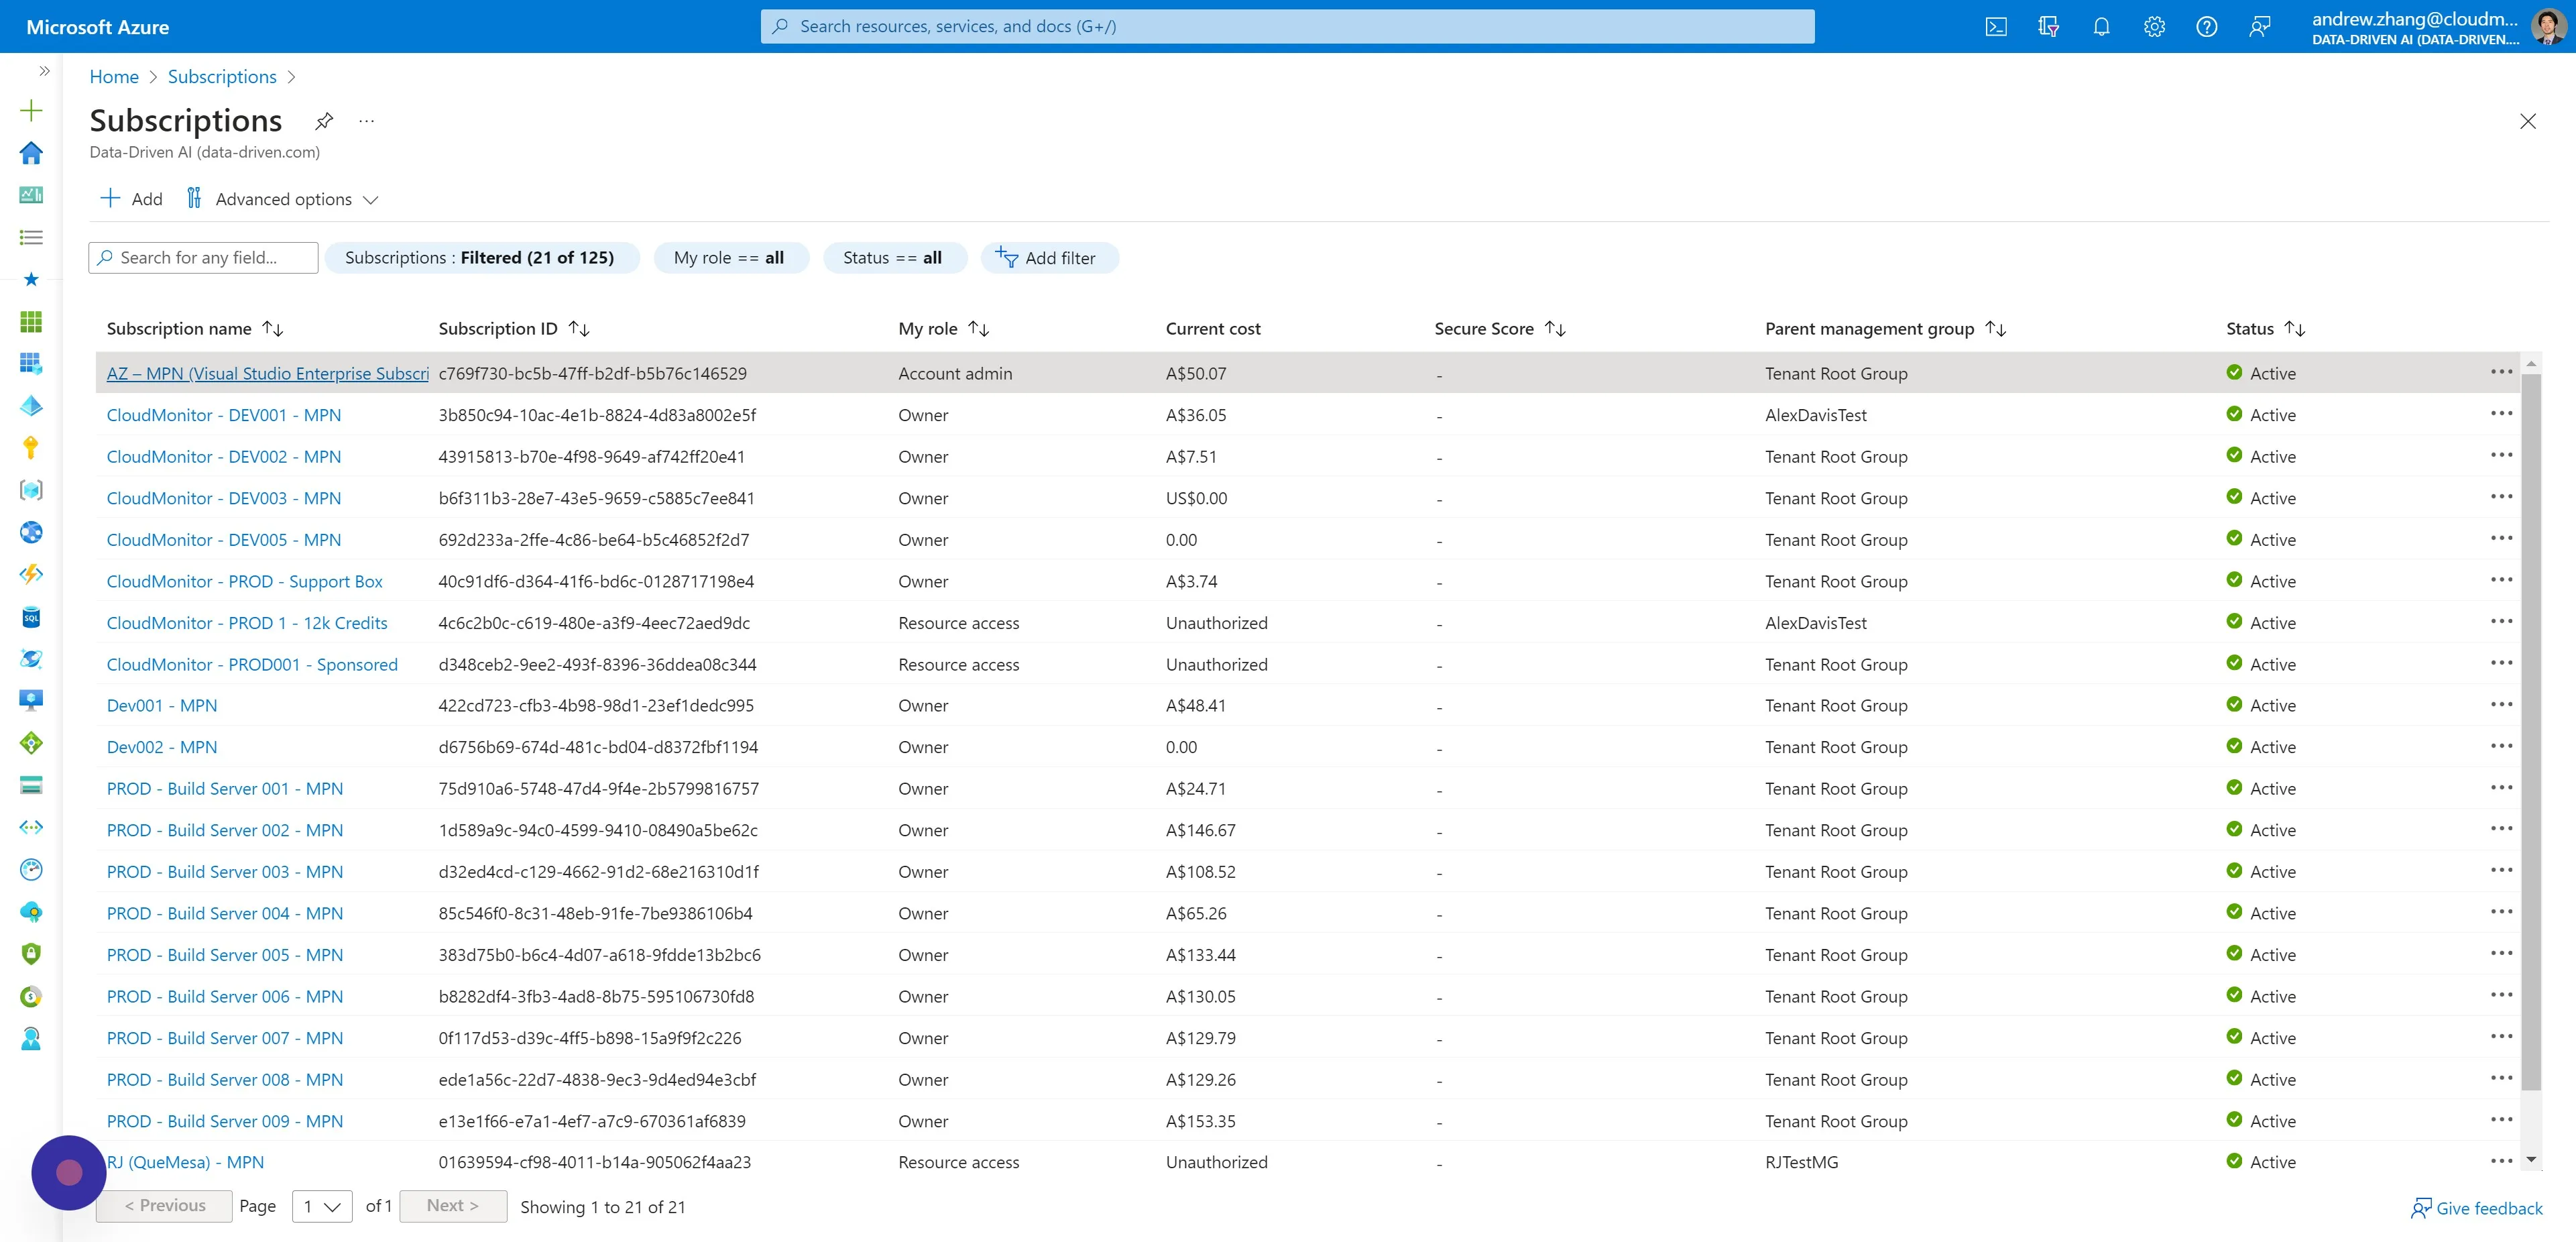
Task: Open Defender for Cloud shield icon
Action: (31, 953)
